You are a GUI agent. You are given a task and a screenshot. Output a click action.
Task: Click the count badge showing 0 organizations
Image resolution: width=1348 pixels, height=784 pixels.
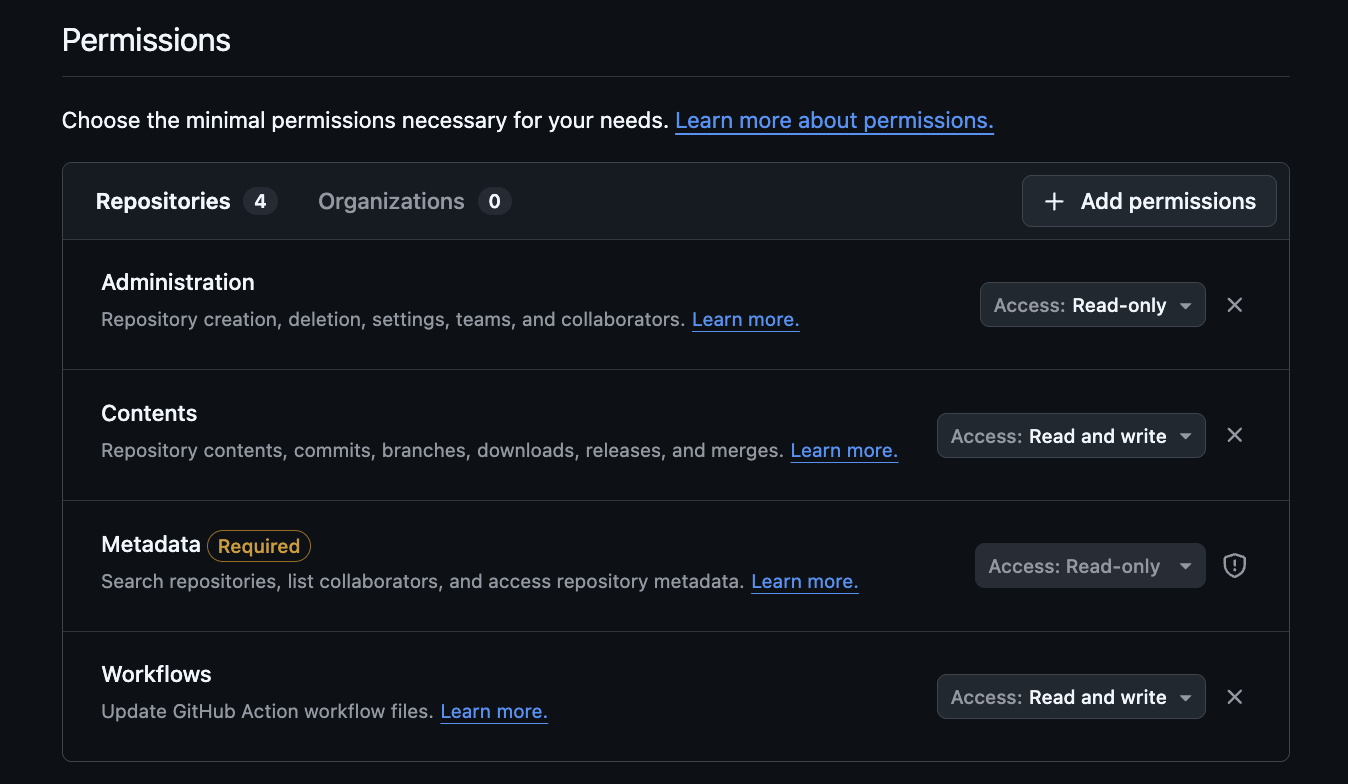(495, 201)
